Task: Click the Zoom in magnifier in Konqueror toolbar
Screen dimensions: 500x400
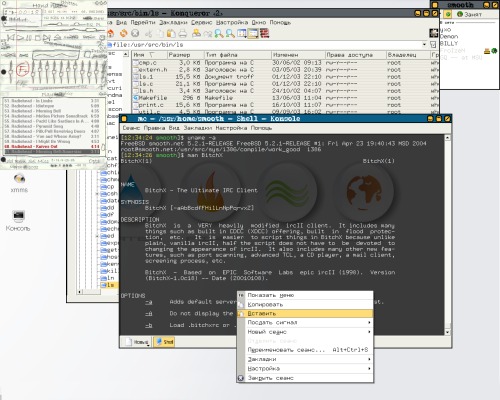Action: coord(219,33)
